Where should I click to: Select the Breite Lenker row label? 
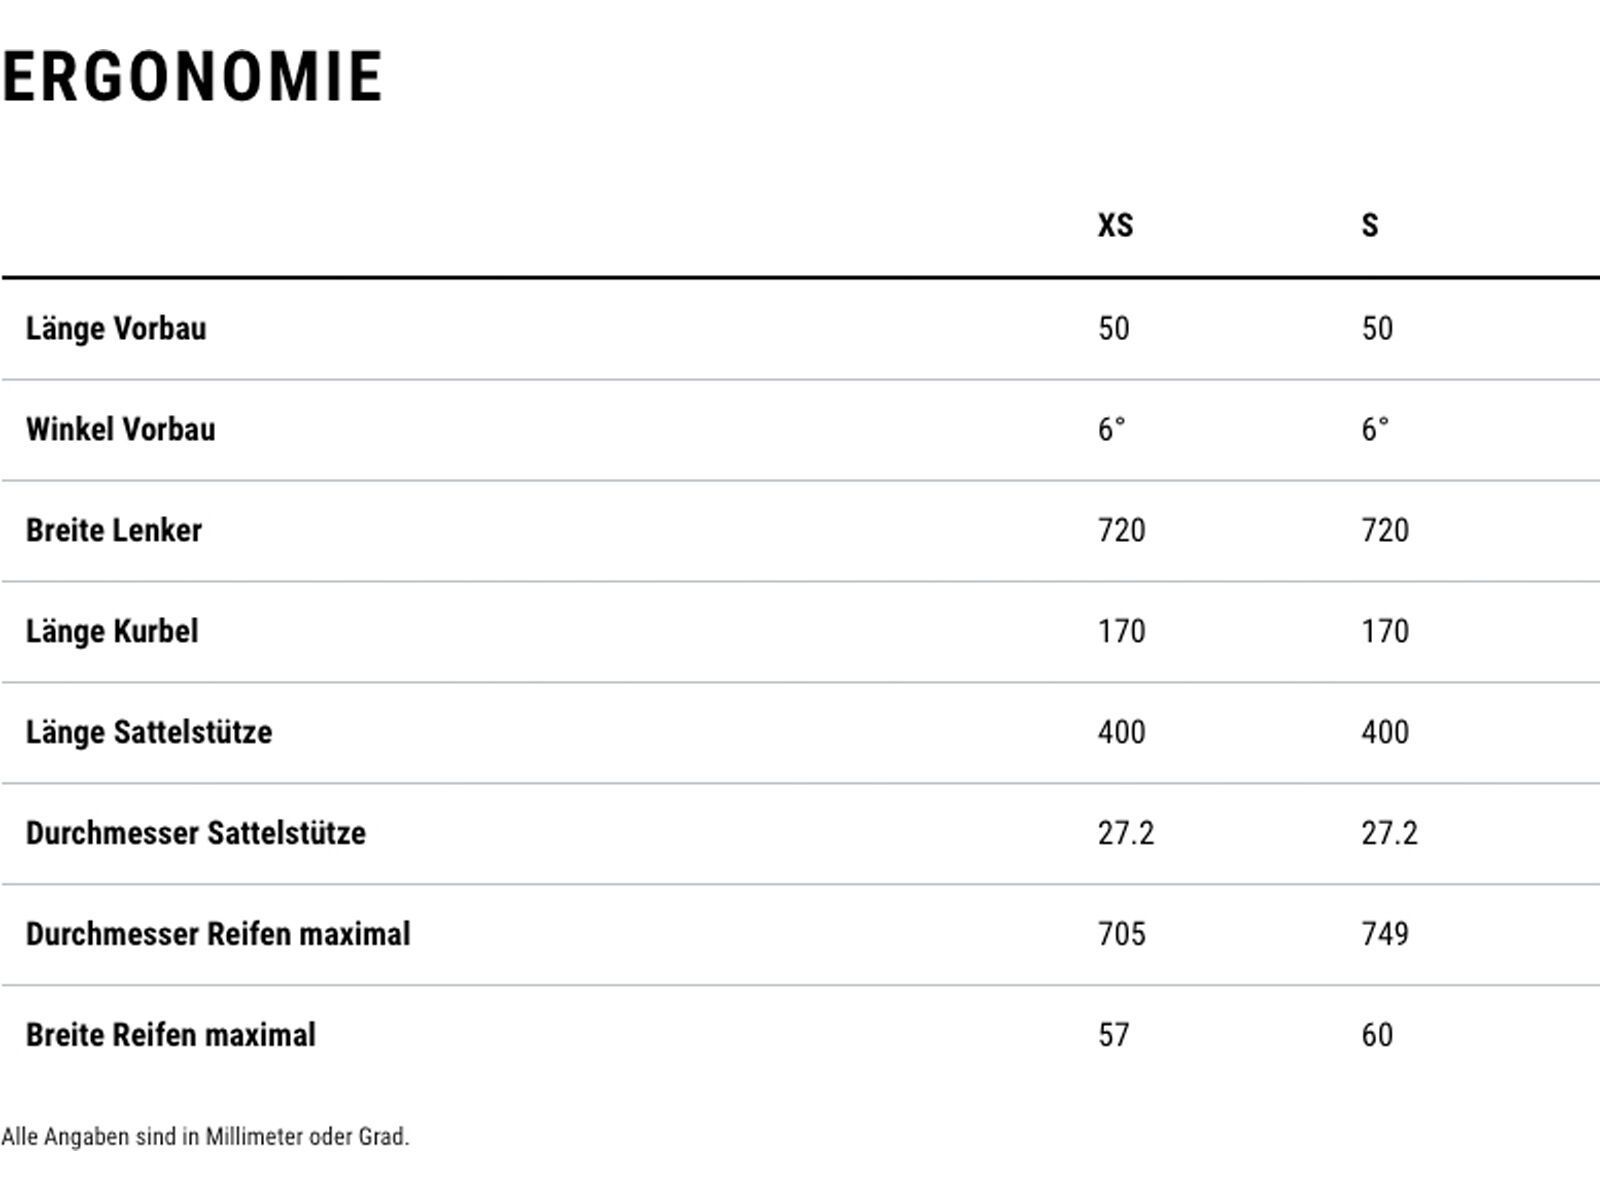(x=114, y=531)
